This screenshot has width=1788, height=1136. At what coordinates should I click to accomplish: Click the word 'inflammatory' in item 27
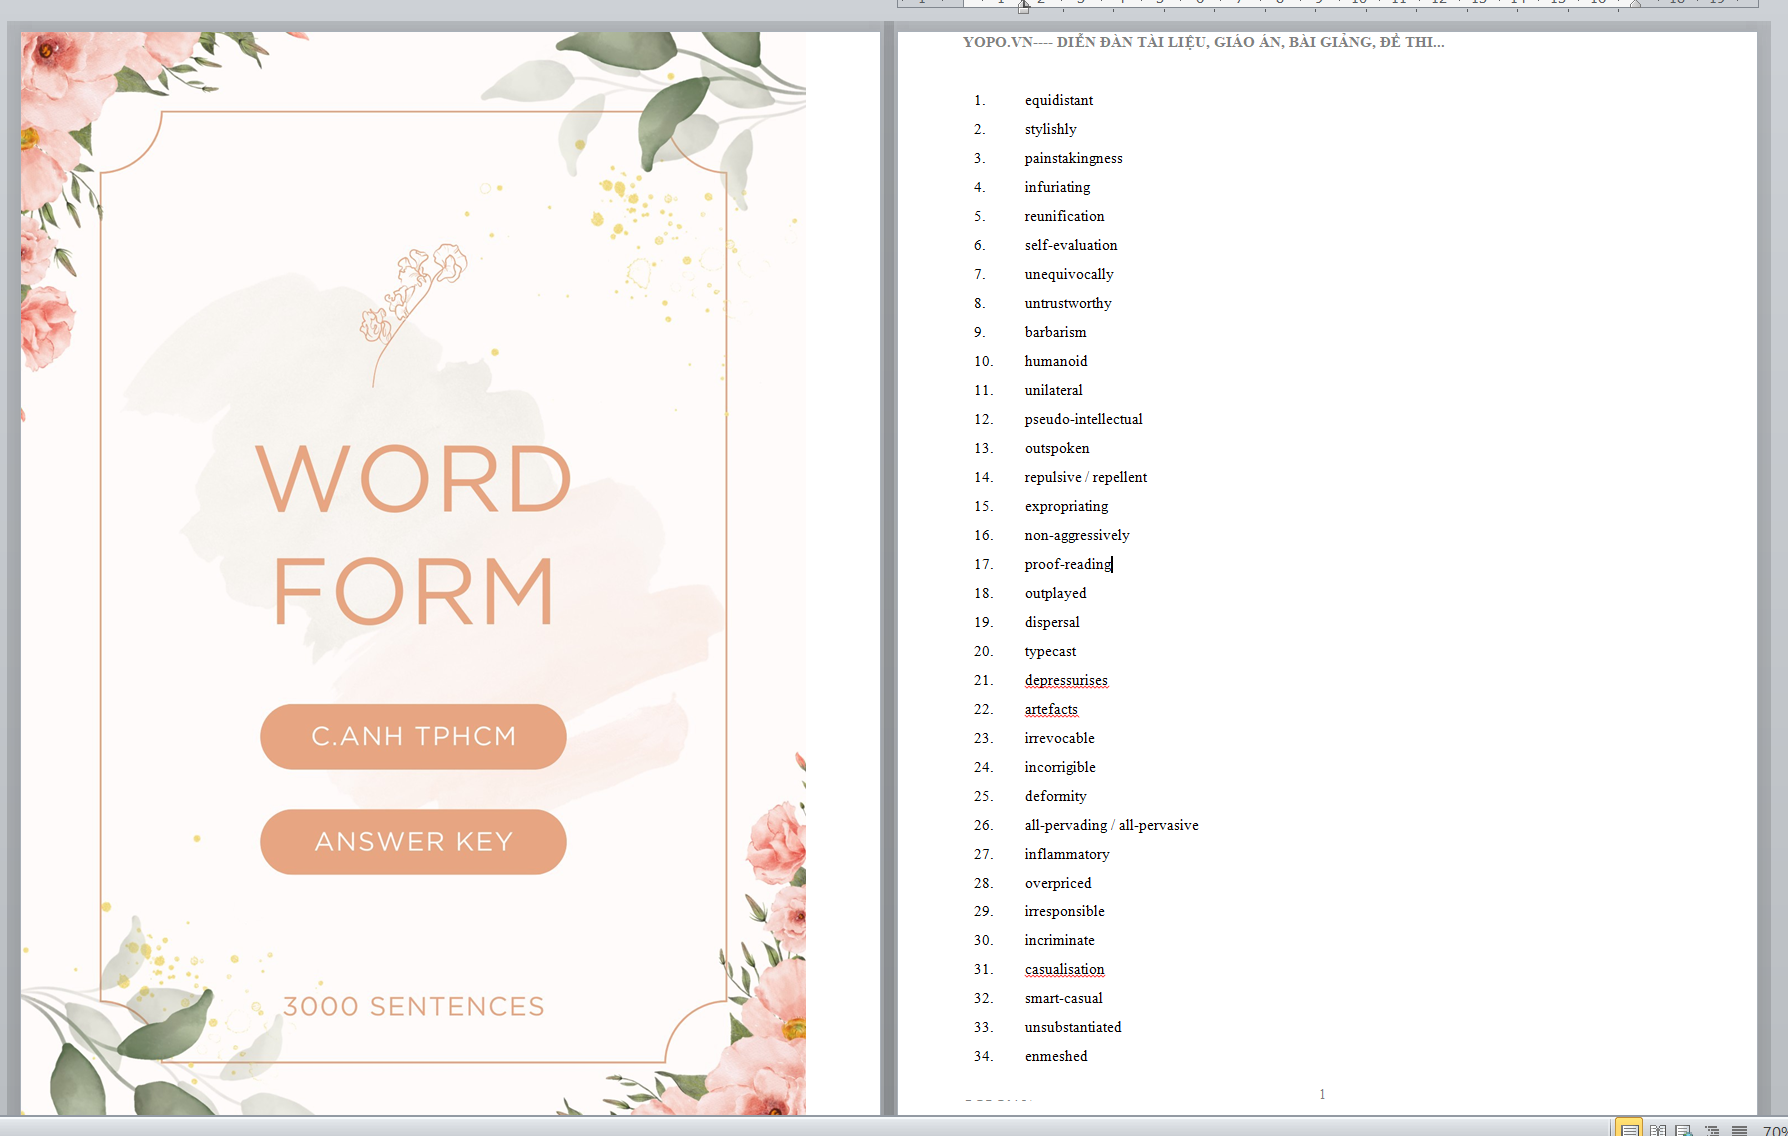1067,854
